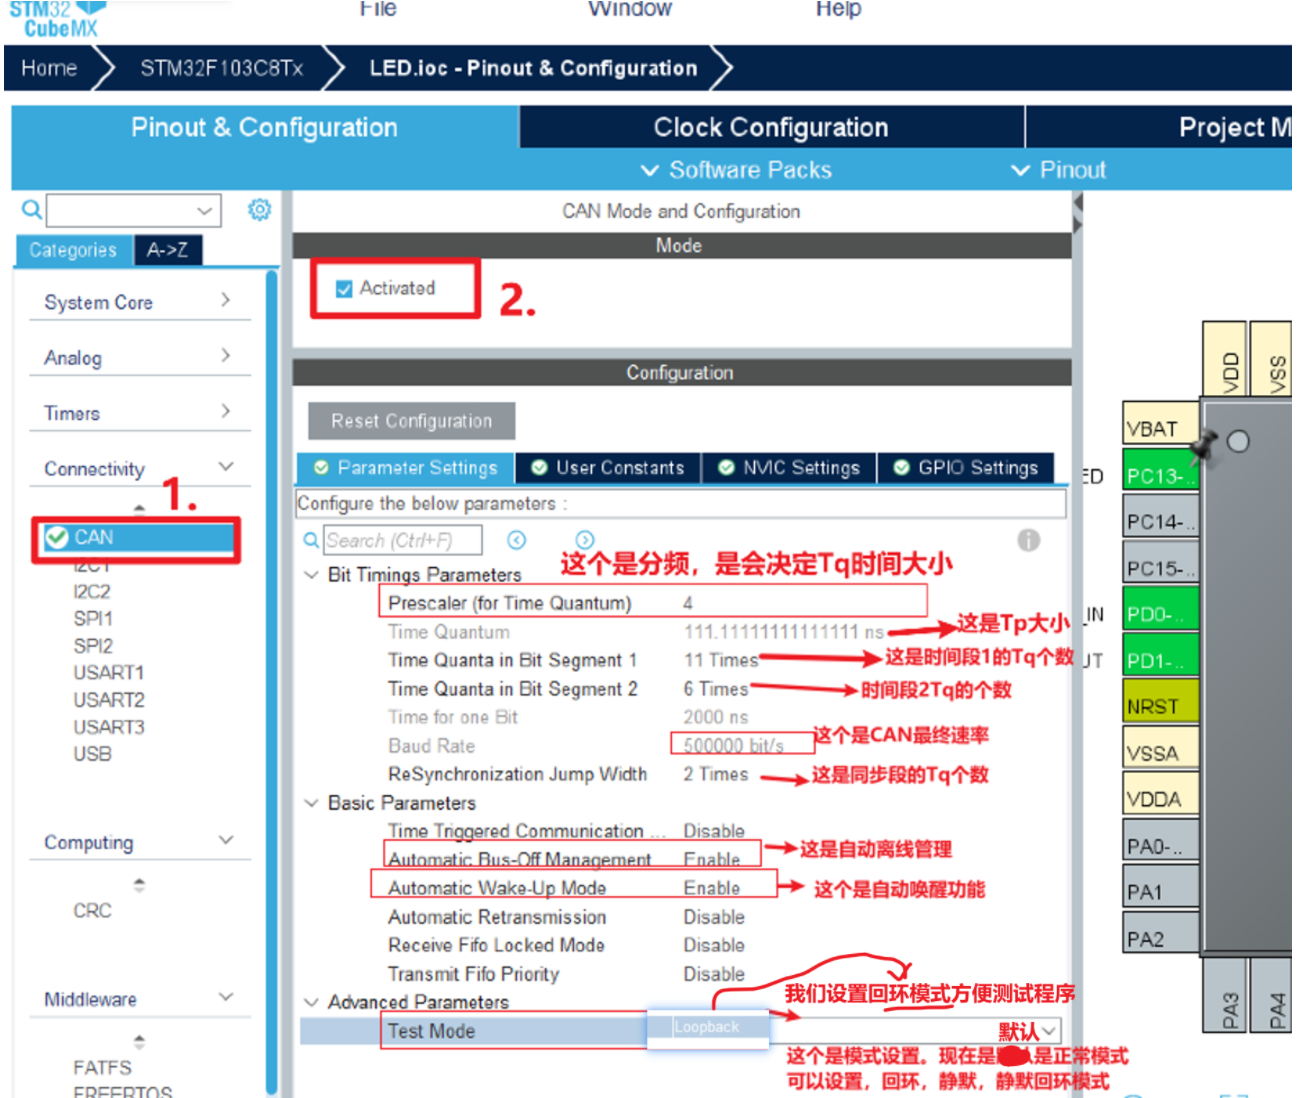Switch to Categories tab
The height and width of the screenshot is (1098, 1300).
[73, 250]
